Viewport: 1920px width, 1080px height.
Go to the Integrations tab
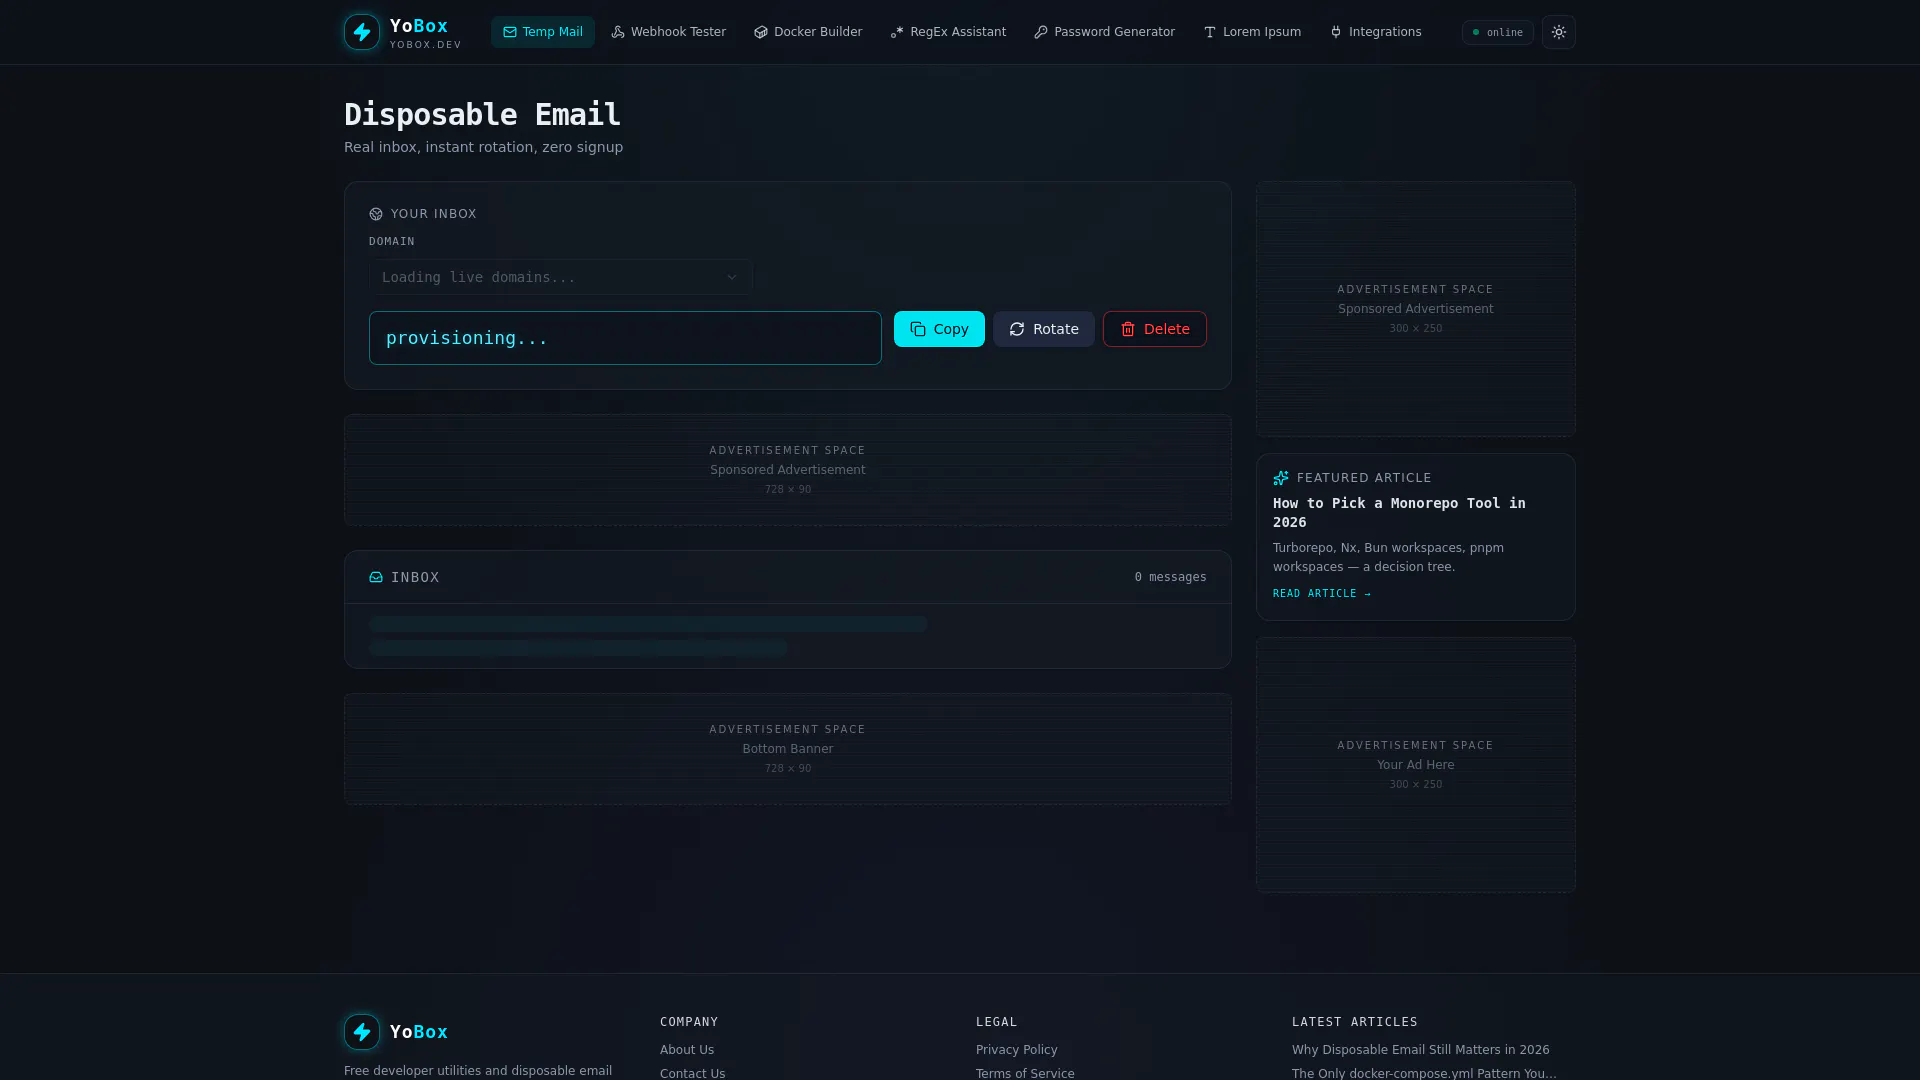1375,32
